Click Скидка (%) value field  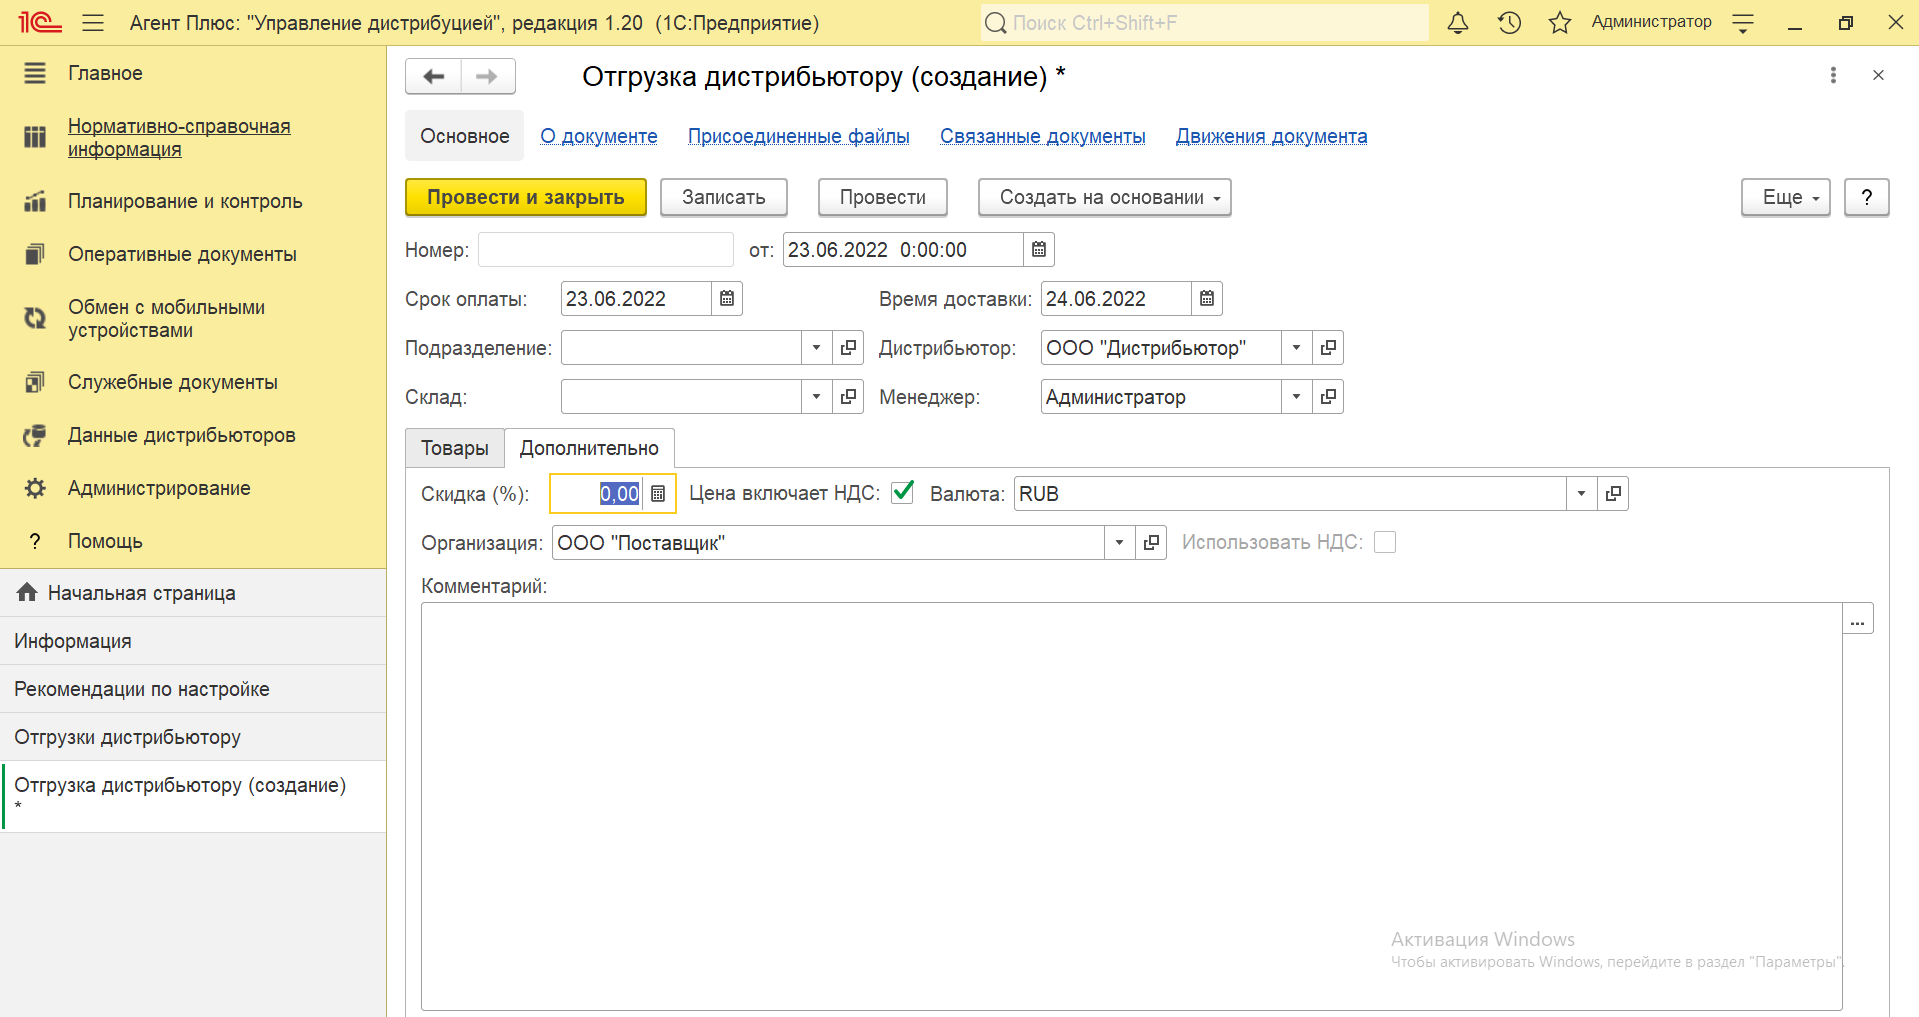click(x=598, y=494)
